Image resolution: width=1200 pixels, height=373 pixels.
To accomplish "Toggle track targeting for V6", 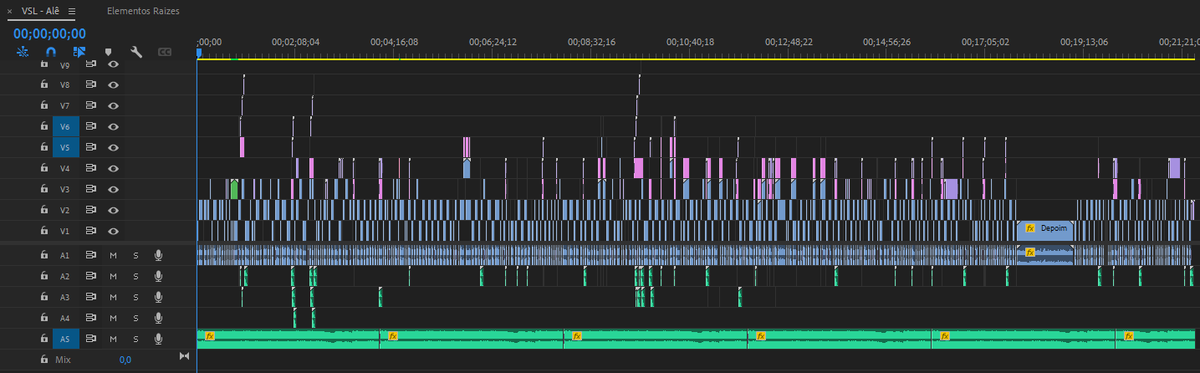I will [x=66, y=126].
